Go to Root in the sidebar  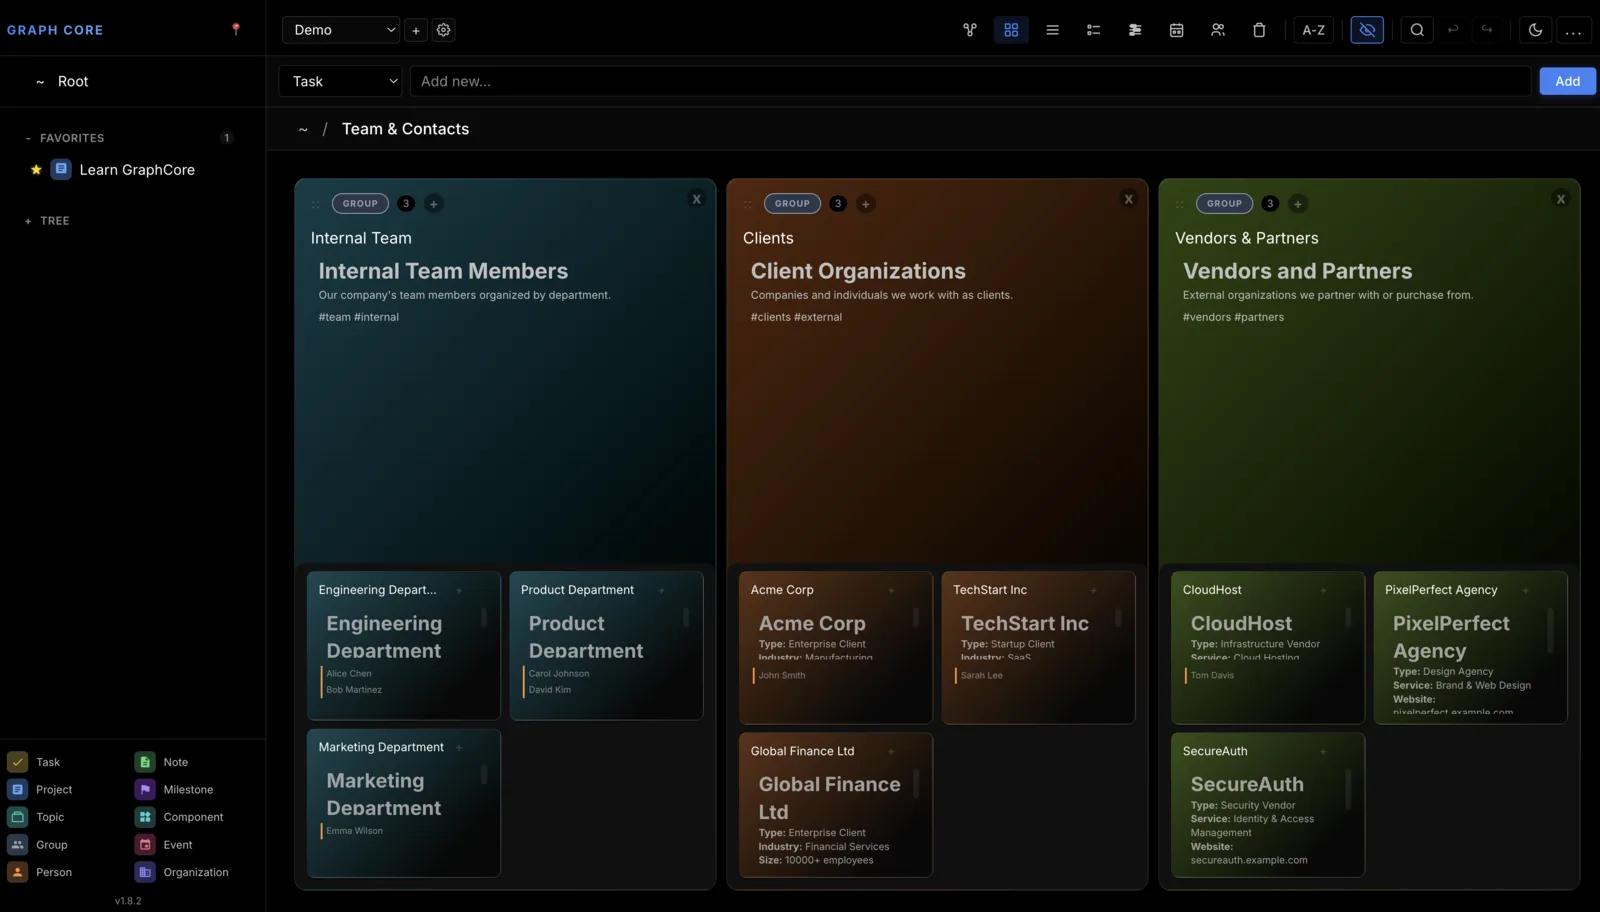[73, 82]
